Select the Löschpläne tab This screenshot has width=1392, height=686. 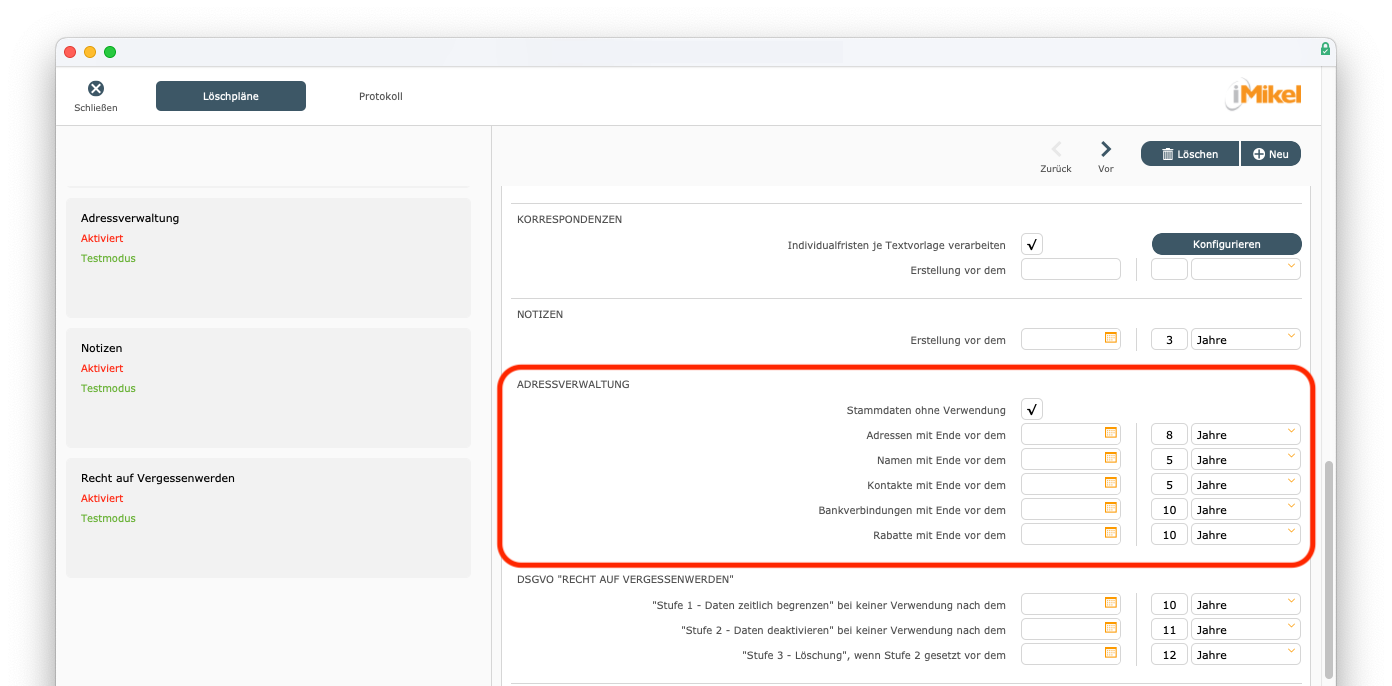(231, 96)
